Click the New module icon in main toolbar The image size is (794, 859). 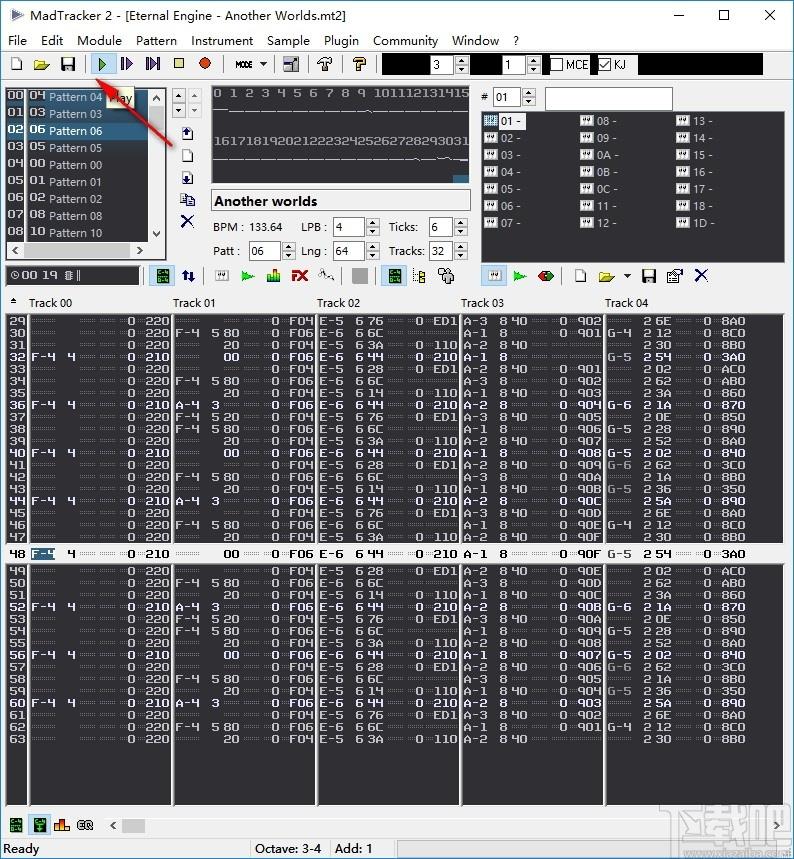tap(16, 64)
